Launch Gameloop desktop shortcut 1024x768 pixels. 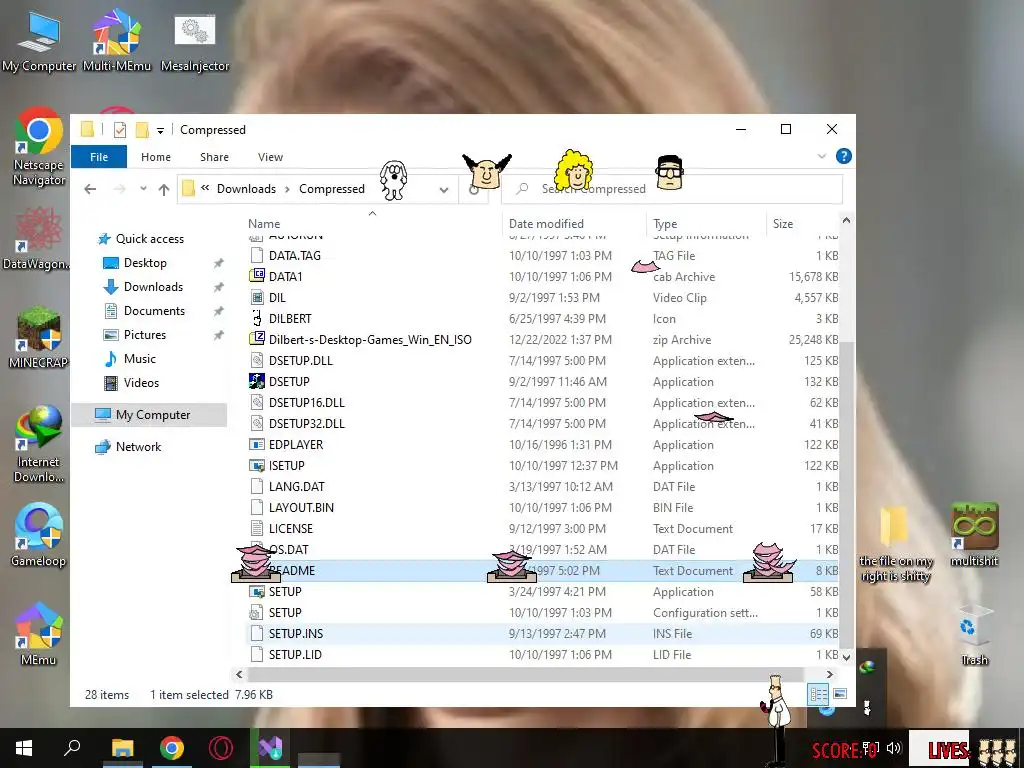click(39, 536)
